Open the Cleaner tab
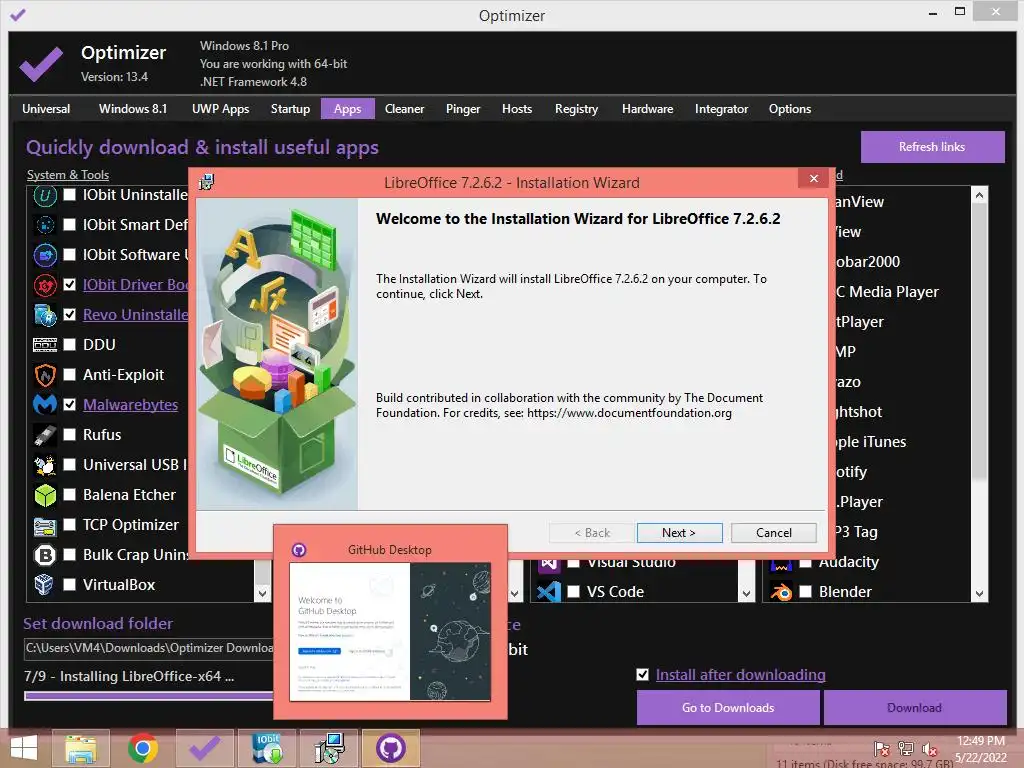This screenshot has width=1024, height=768. pyautogui.click(x=404, y=109)
